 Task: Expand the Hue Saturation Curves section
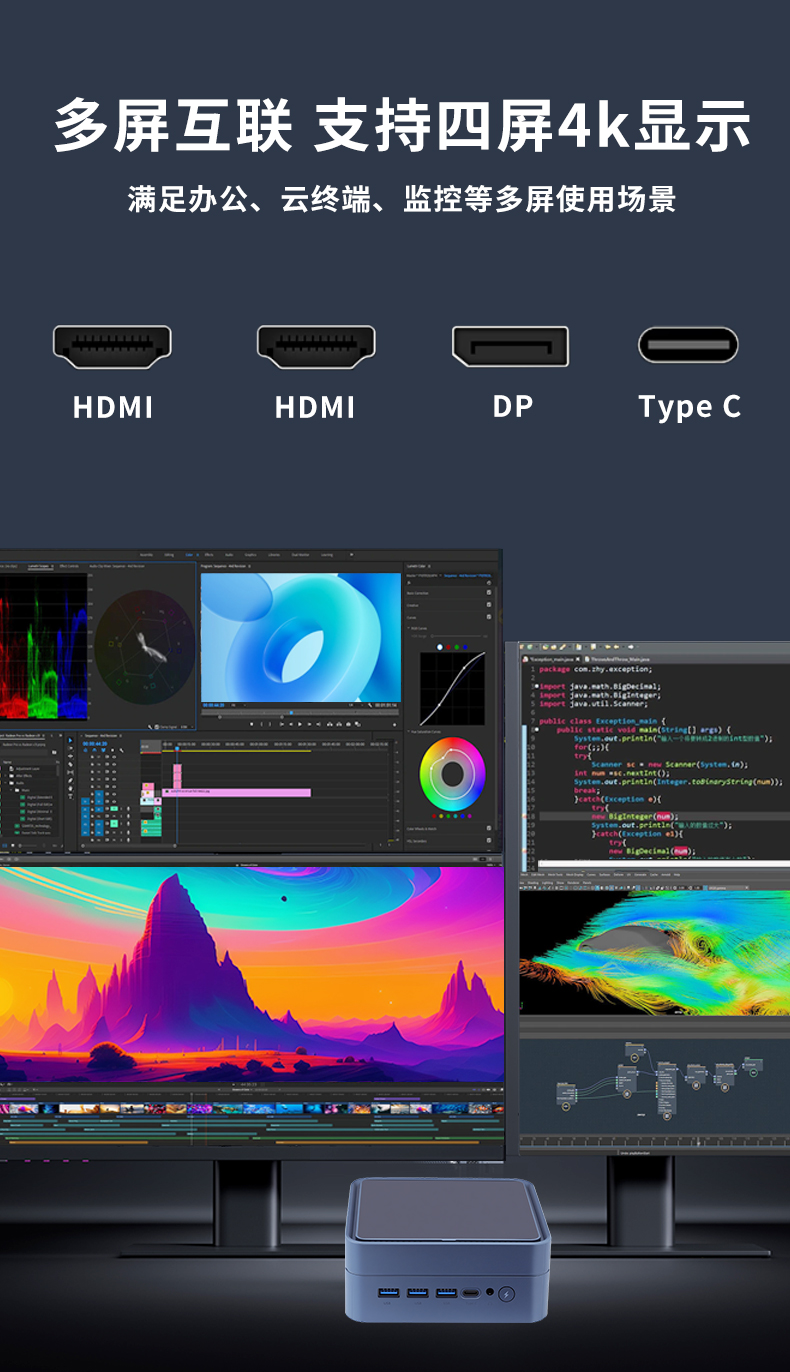[x=409, y=732]
